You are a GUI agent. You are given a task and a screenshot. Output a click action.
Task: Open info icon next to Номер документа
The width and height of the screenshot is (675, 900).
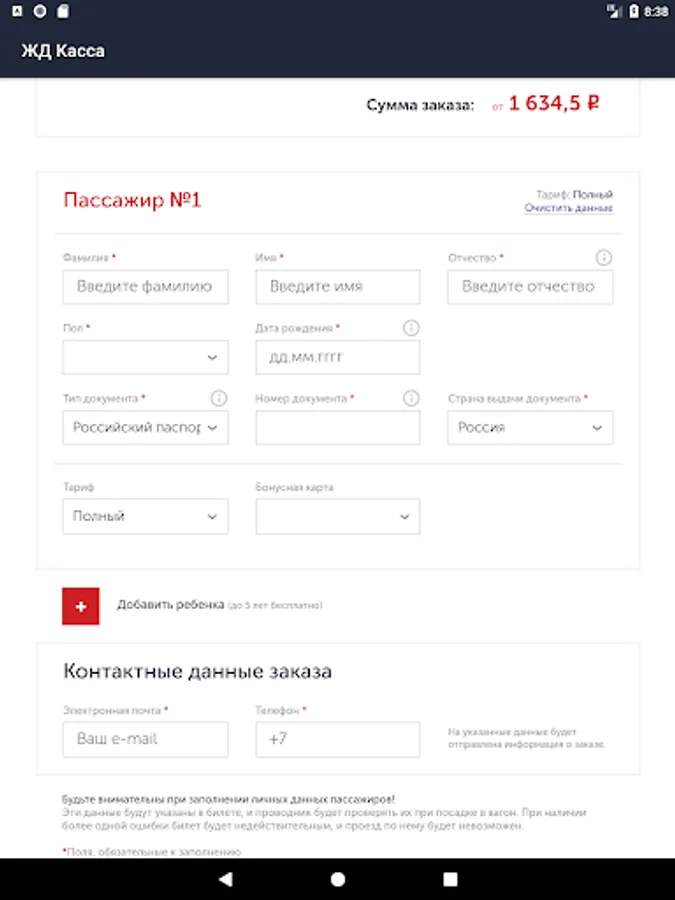click(x=411, y=398)
